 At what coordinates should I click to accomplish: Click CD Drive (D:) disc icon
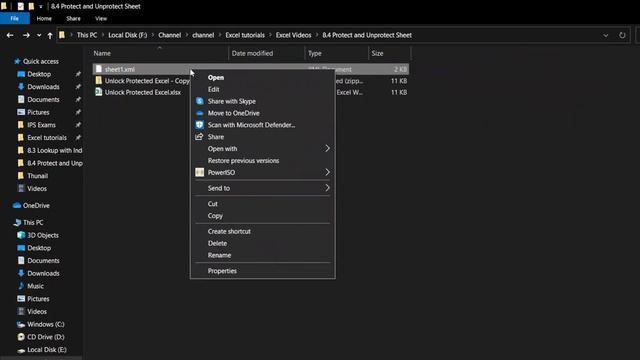(x=21, y=337)
